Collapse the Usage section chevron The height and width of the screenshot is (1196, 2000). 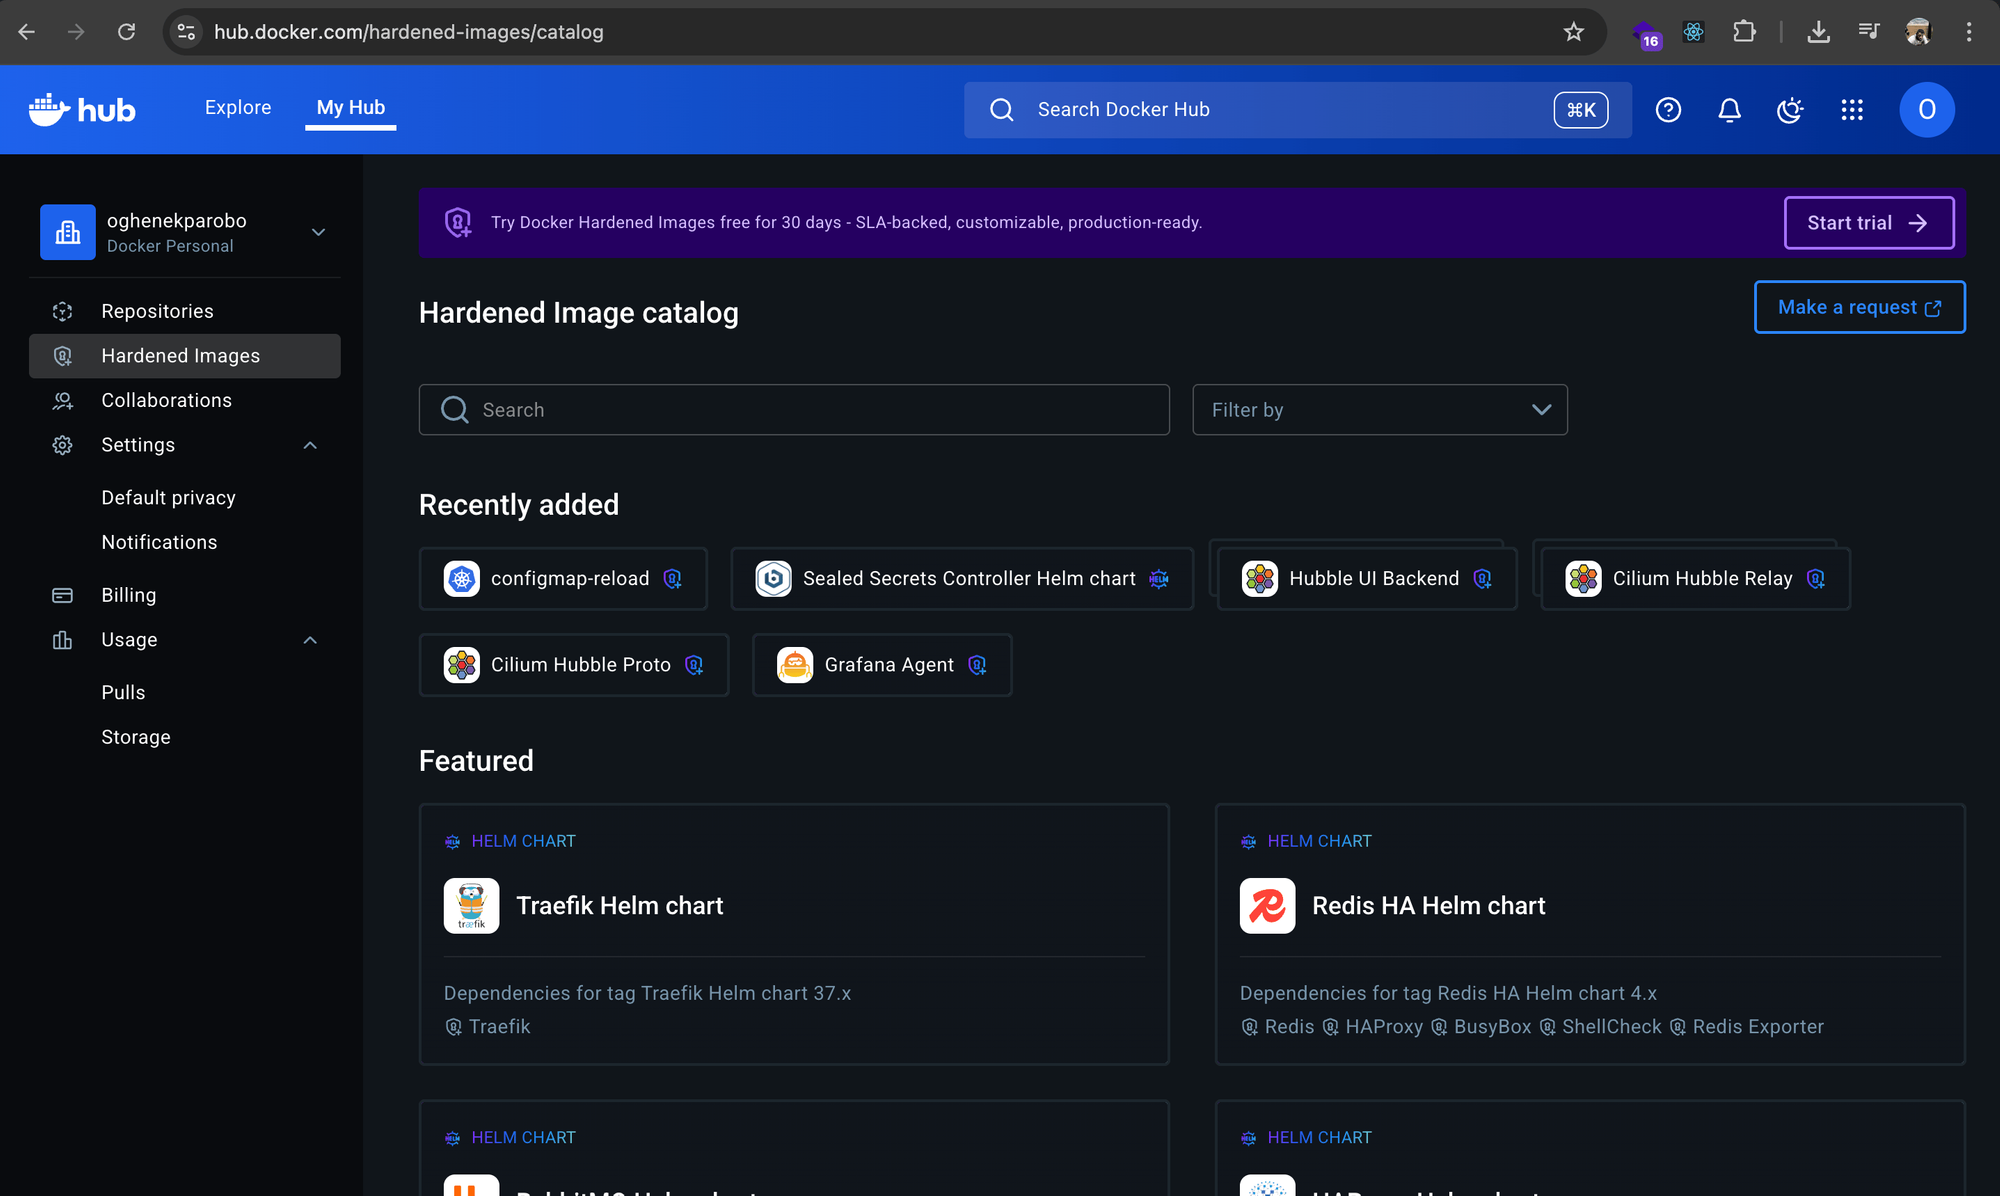pyautogui.click(x=310, y=640)
